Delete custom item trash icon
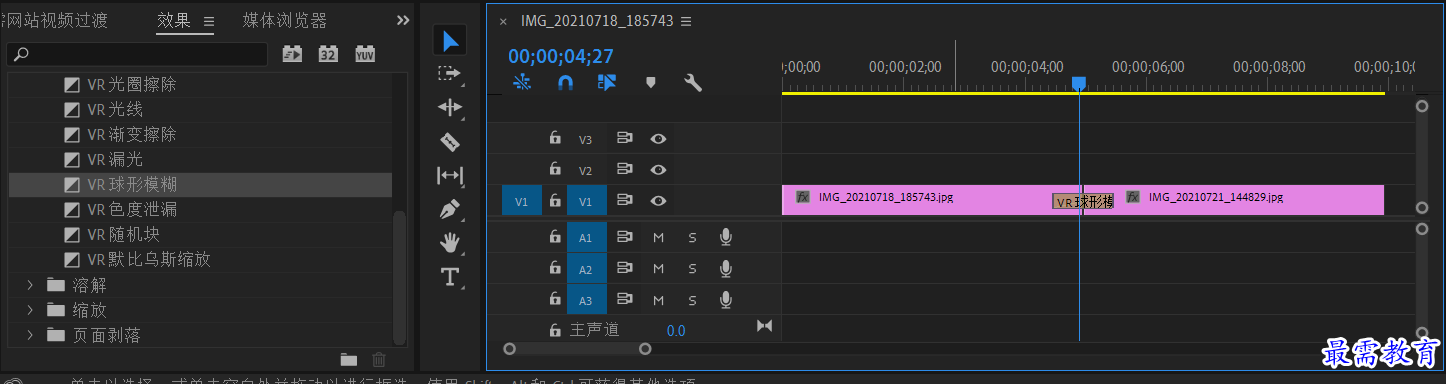1446x384 pixels. point(378,360)
